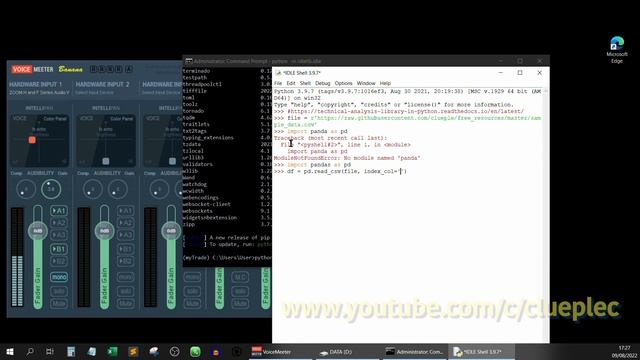The height and width of the screenshot is (360, 640).
Task: Toggle A2 bus on Hardware Input 1
Action: click(x=59, y=223)
